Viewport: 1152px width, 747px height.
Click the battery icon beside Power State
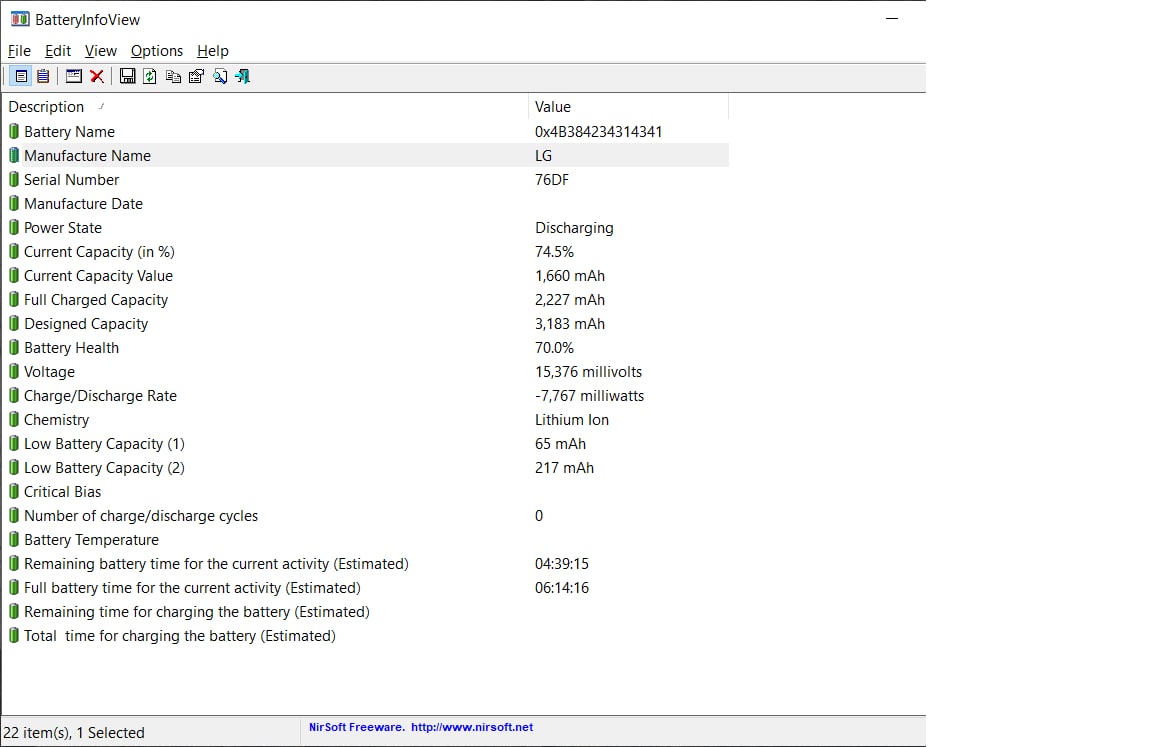coord(14,228)
